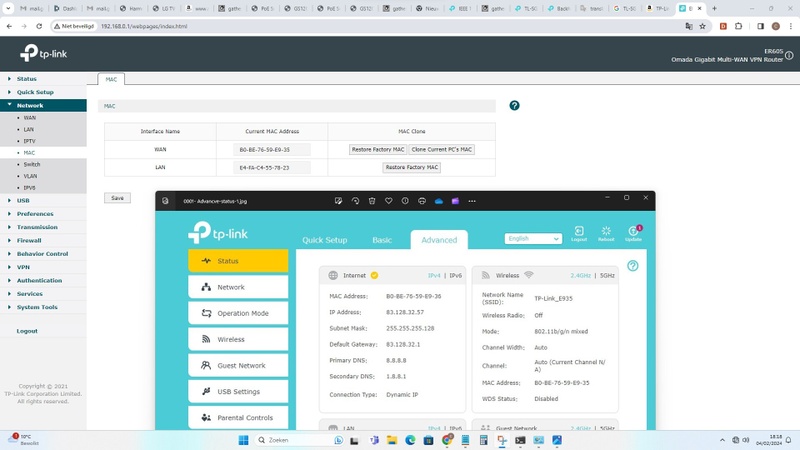This screenshot has width=800, height=450.
Task: Open the extensions puzzle icon in Chrome
Action: pos(738,26)
